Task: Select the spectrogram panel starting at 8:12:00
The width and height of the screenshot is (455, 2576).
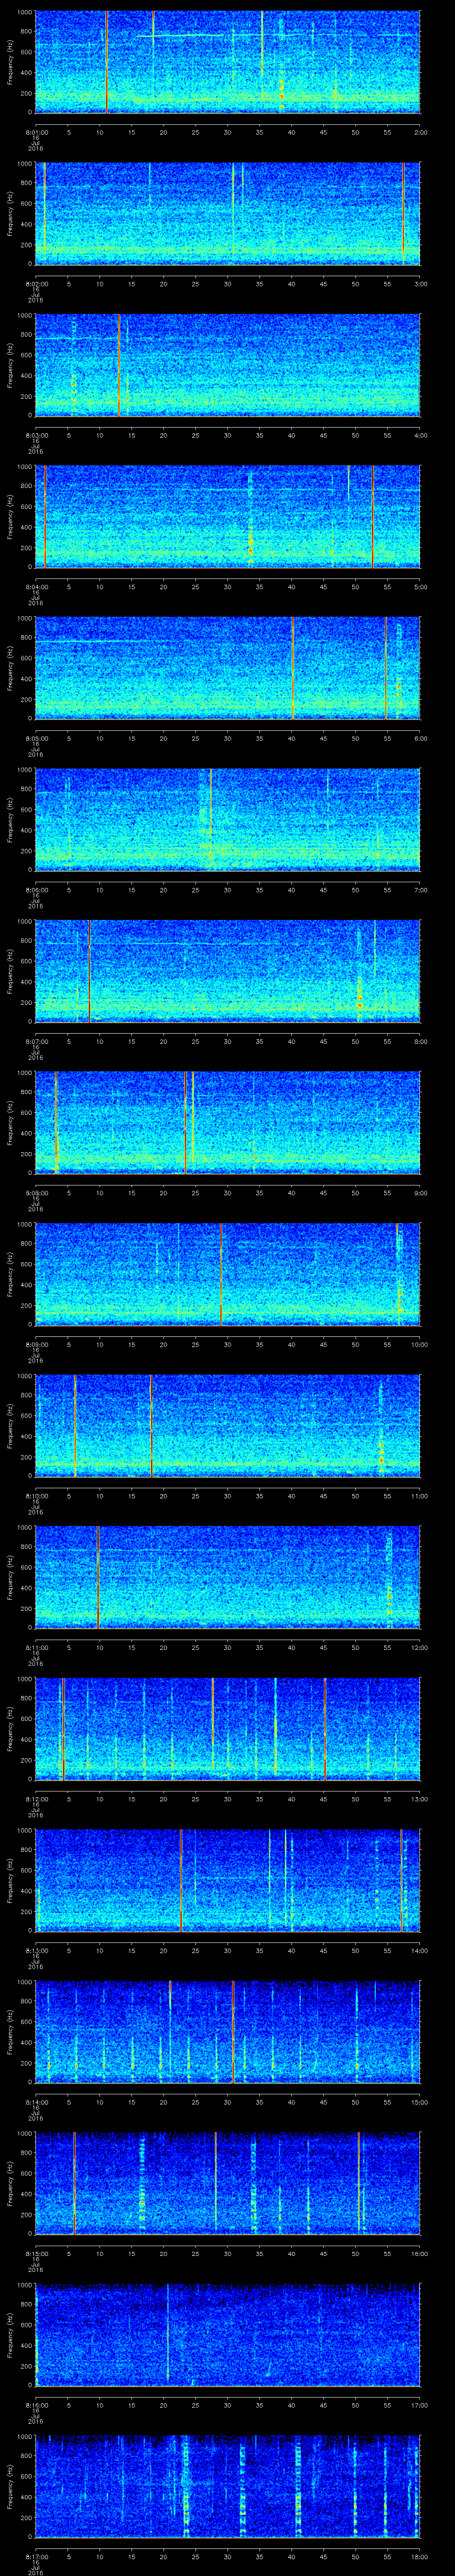Action: click(227, 1728)
